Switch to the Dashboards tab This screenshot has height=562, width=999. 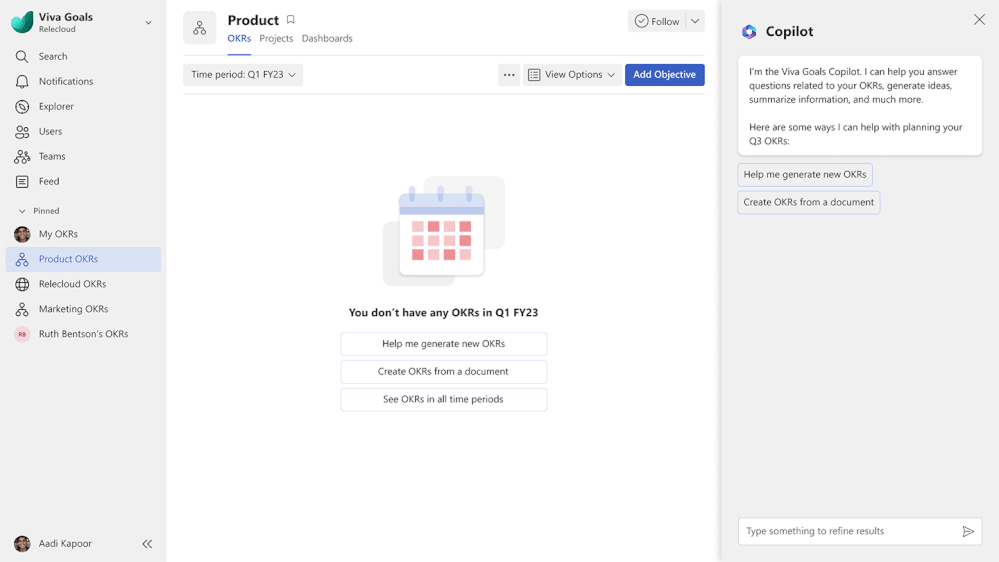(x=327, y=39)
